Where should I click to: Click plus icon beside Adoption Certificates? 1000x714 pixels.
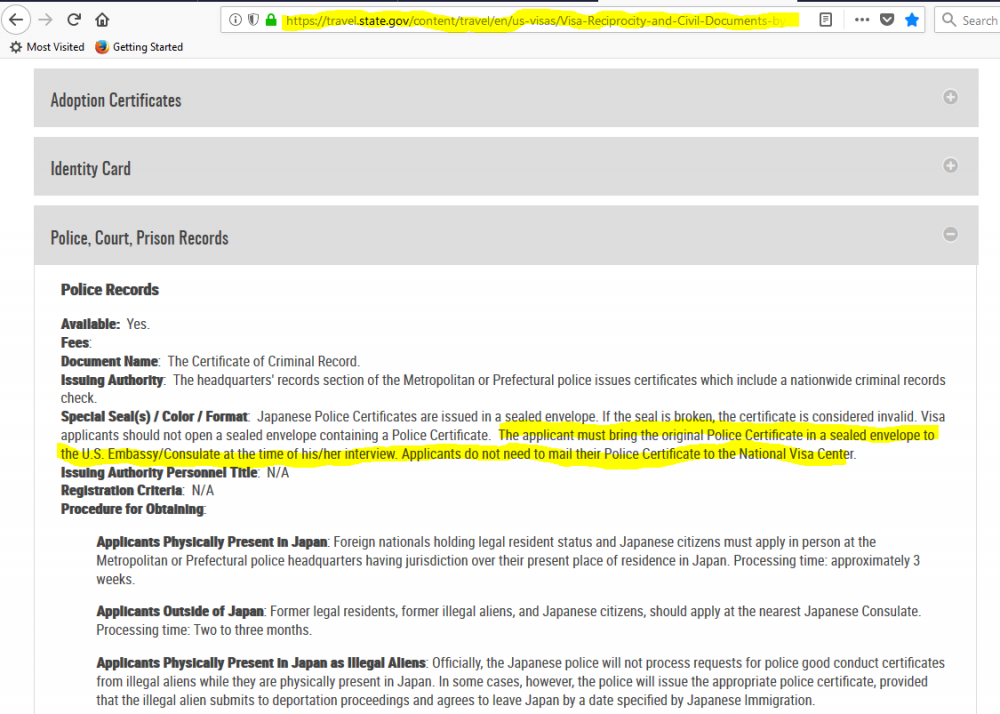[x=950, y=97]
